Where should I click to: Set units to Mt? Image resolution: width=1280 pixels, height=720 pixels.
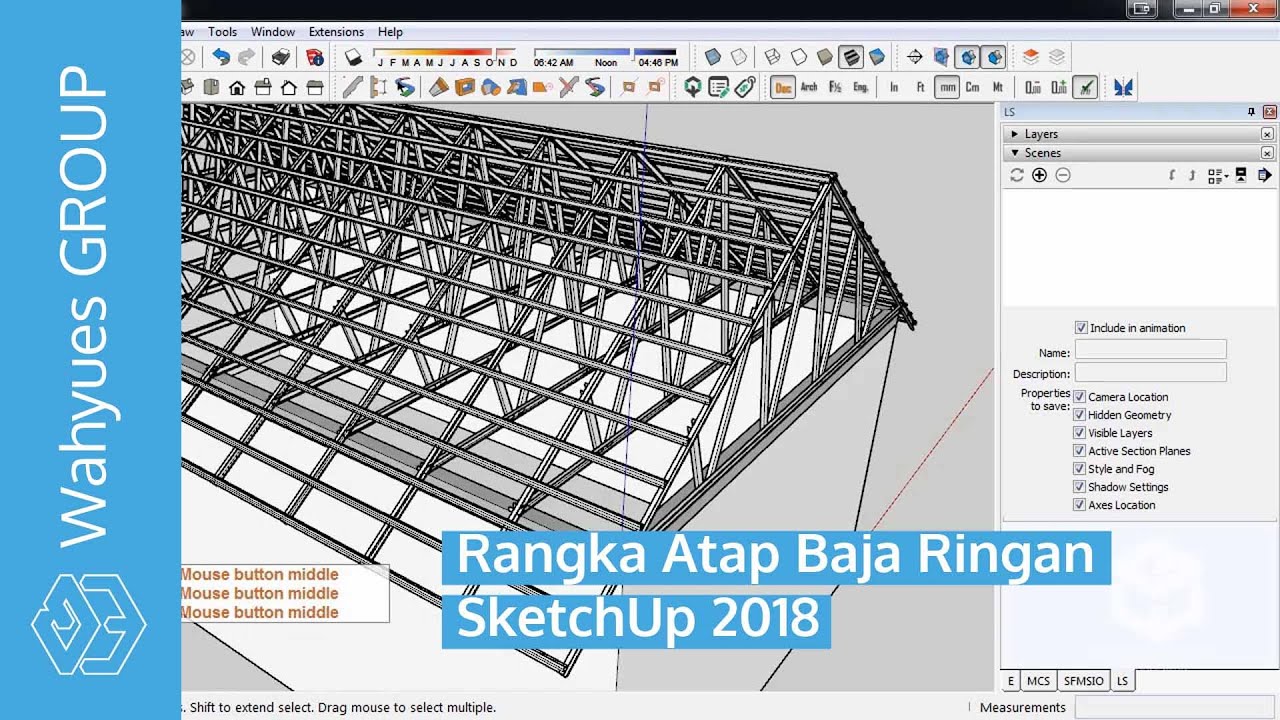coord(998,88)
